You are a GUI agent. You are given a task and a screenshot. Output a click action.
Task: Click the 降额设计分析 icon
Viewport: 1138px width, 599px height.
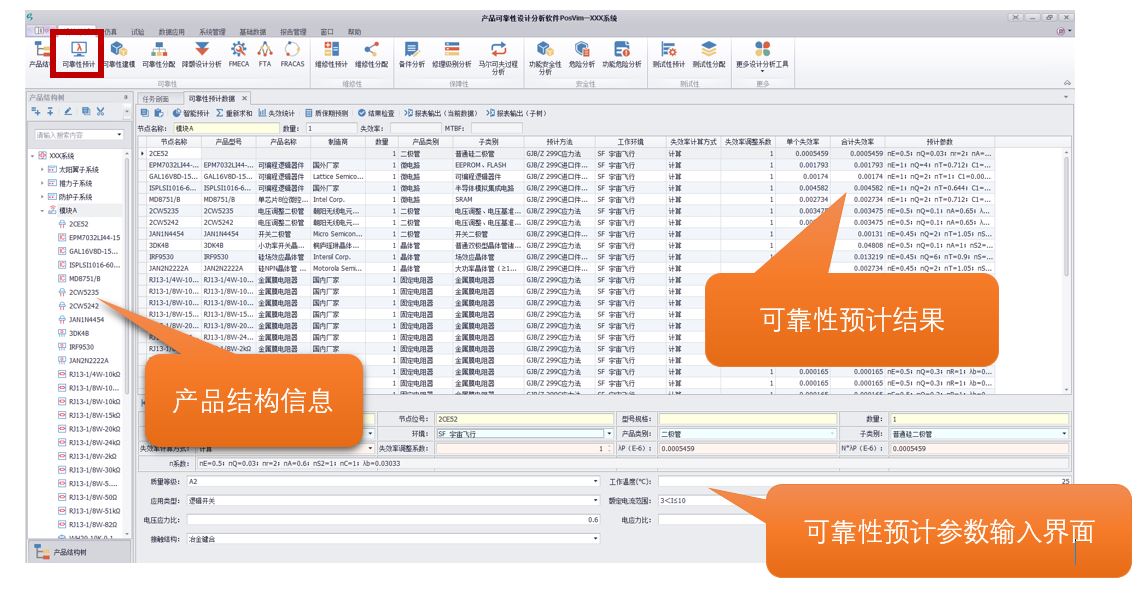click(x=201, y=53)
